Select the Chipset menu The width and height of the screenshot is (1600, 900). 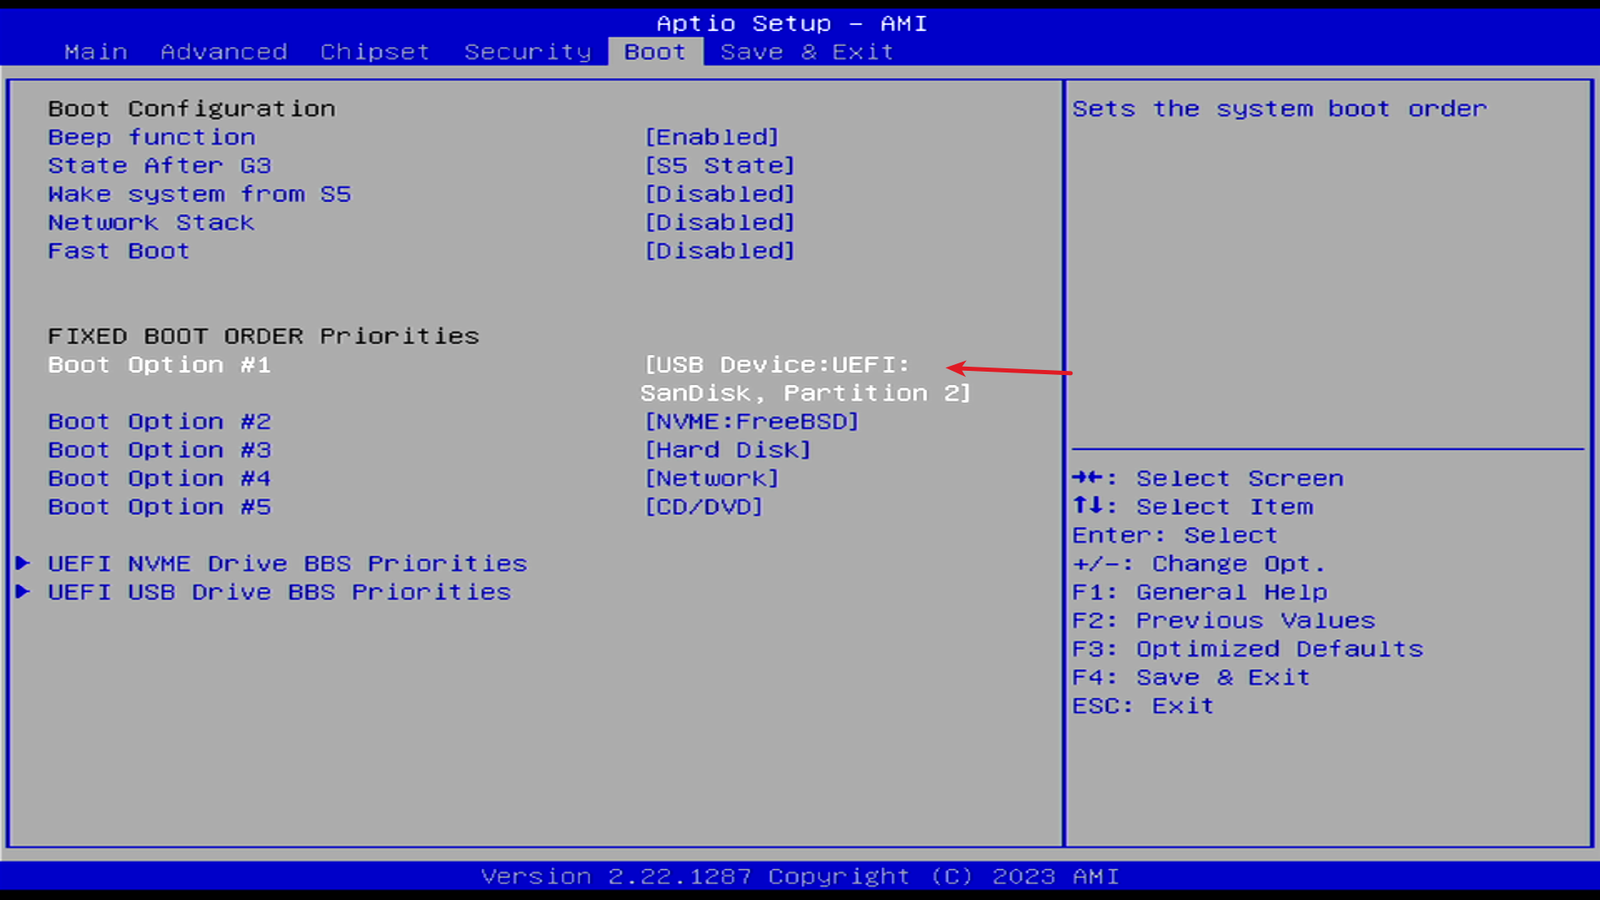pos(374,52)
